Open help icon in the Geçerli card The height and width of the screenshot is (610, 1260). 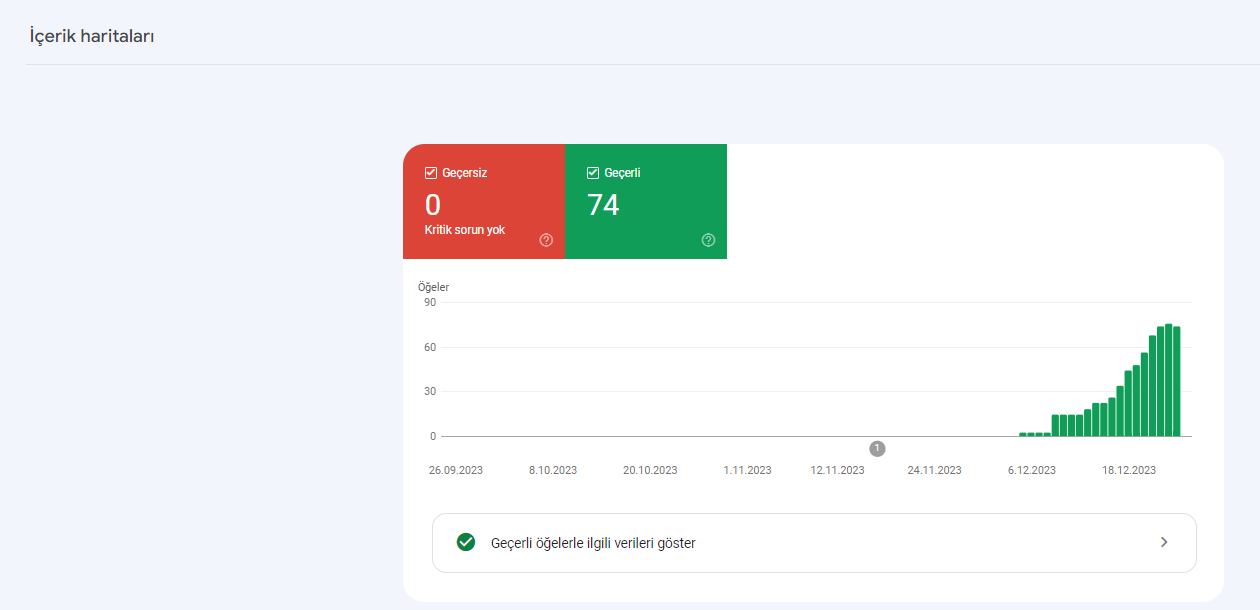point(708,240)
